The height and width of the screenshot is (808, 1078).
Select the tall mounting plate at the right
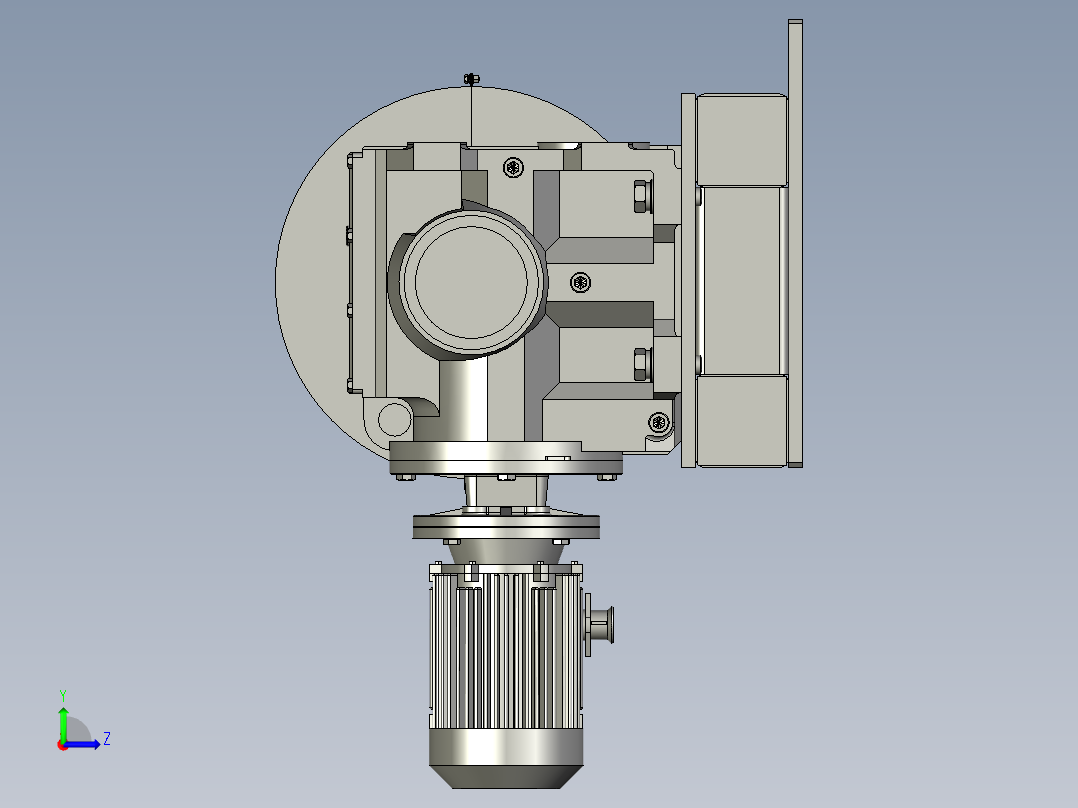click(x=795, y=243)
